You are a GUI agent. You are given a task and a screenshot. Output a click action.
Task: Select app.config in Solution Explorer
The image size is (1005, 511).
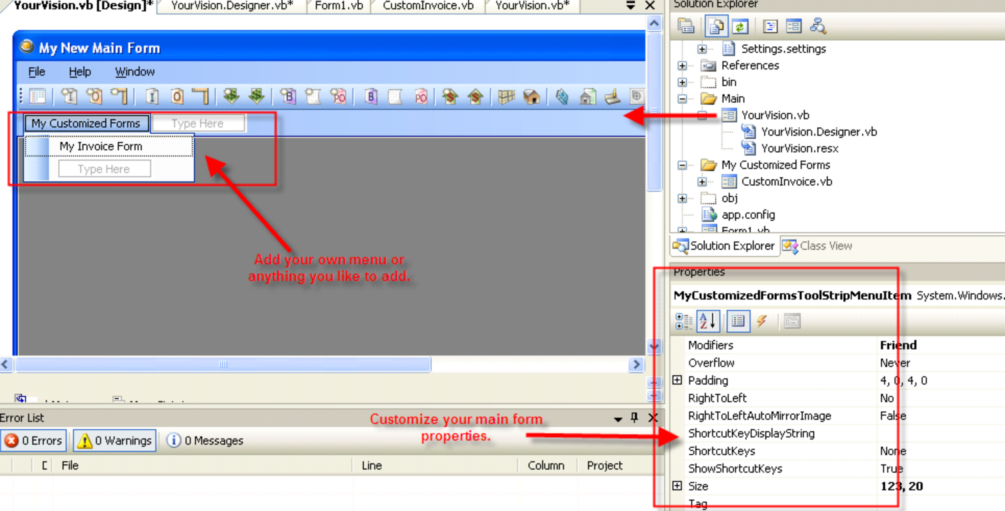click(747, 215)
